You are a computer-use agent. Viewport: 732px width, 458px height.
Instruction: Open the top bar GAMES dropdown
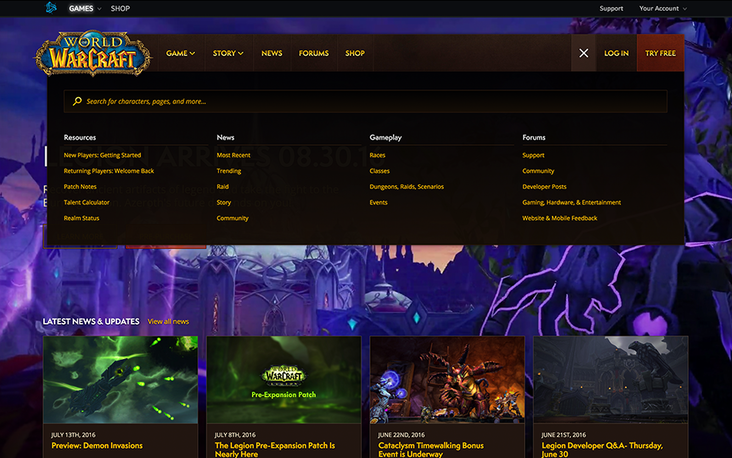click(84, 8)
